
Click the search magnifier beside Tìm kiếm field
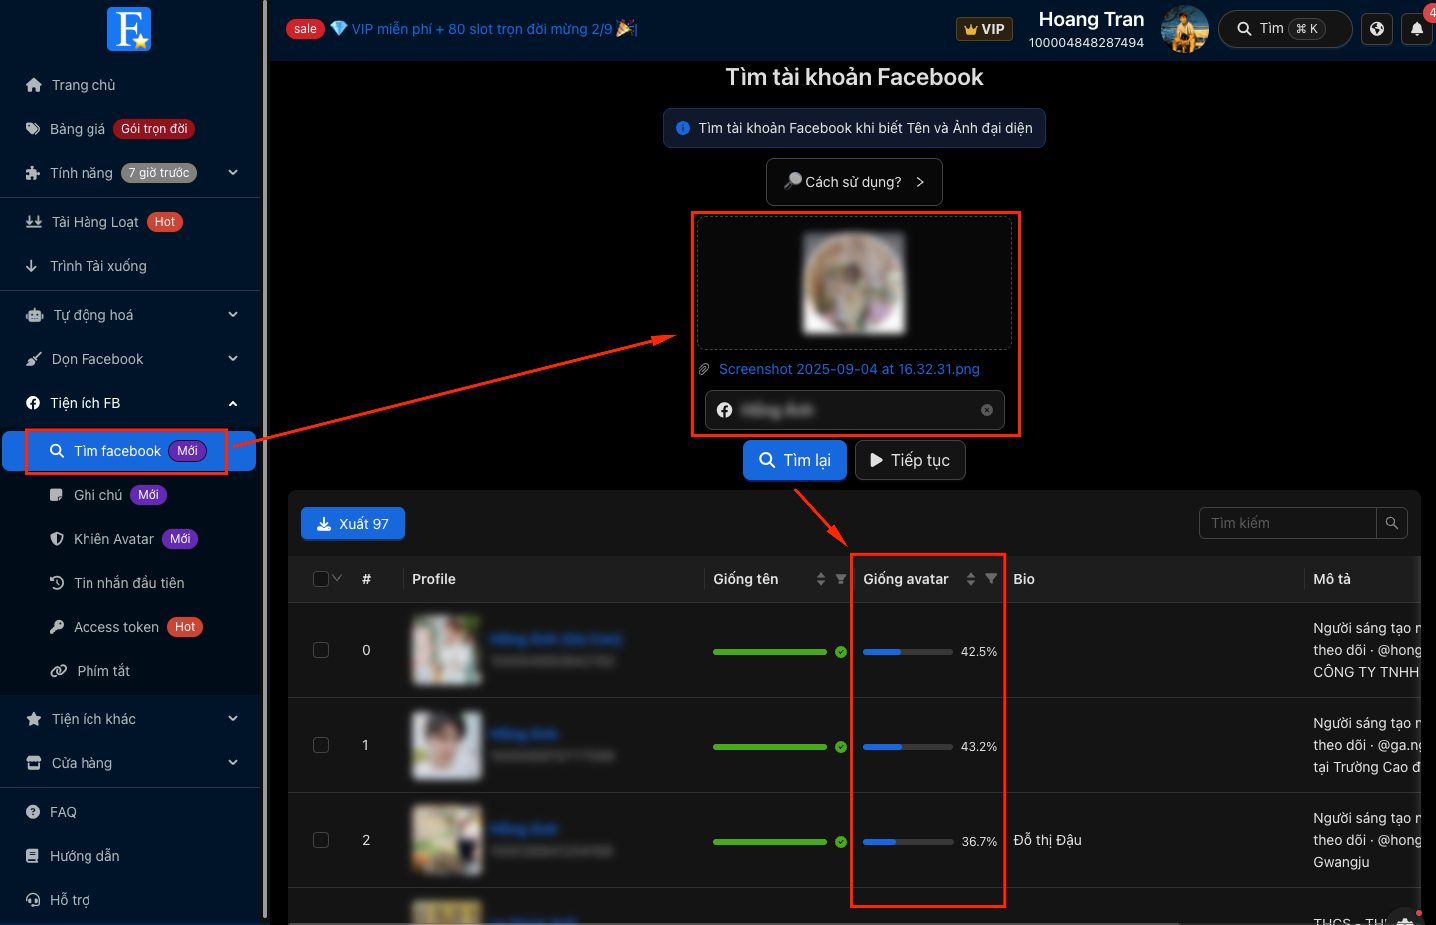click(1392, 523)
